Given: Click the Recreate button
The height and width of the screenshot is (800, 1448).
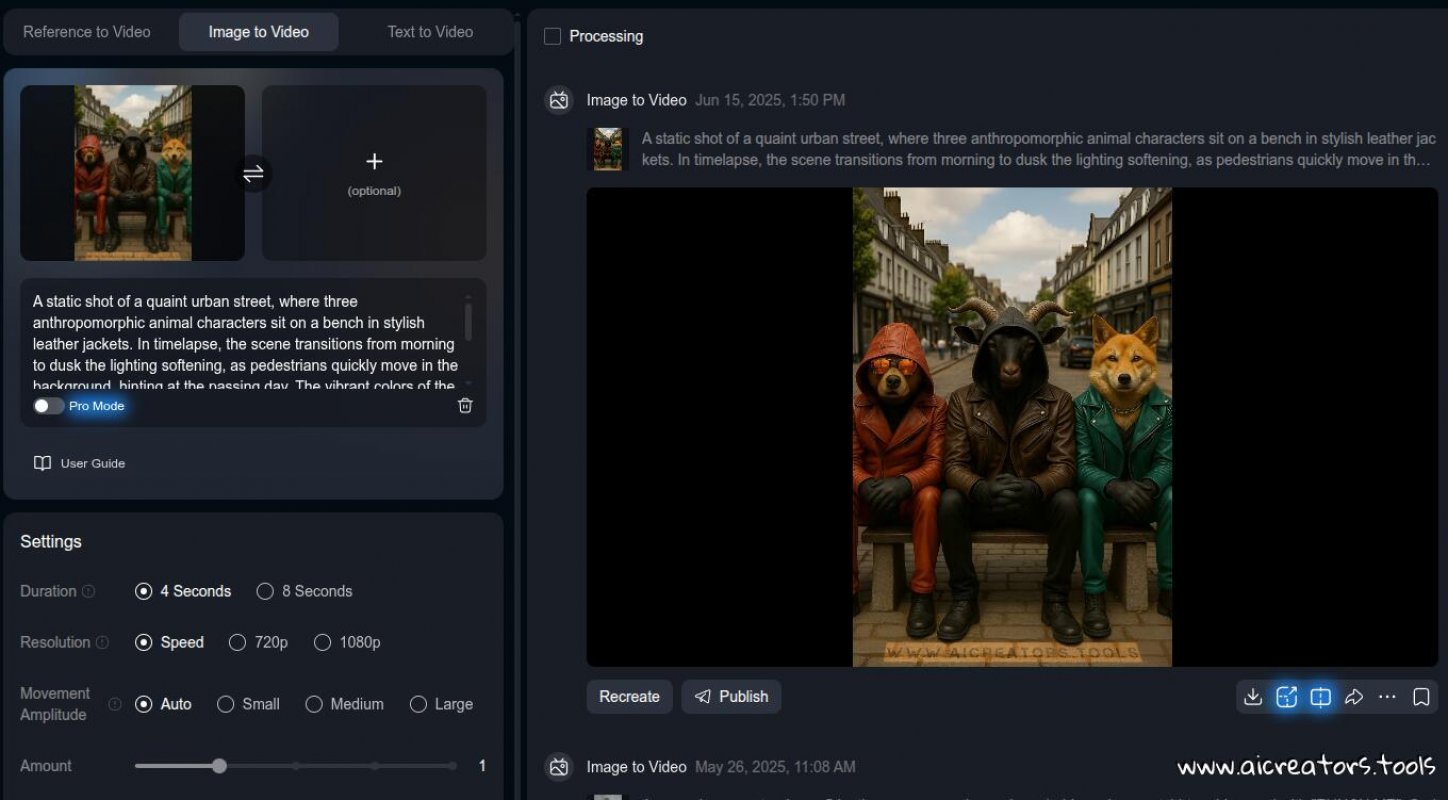Looking at the screenshot, I should point(629,697).
